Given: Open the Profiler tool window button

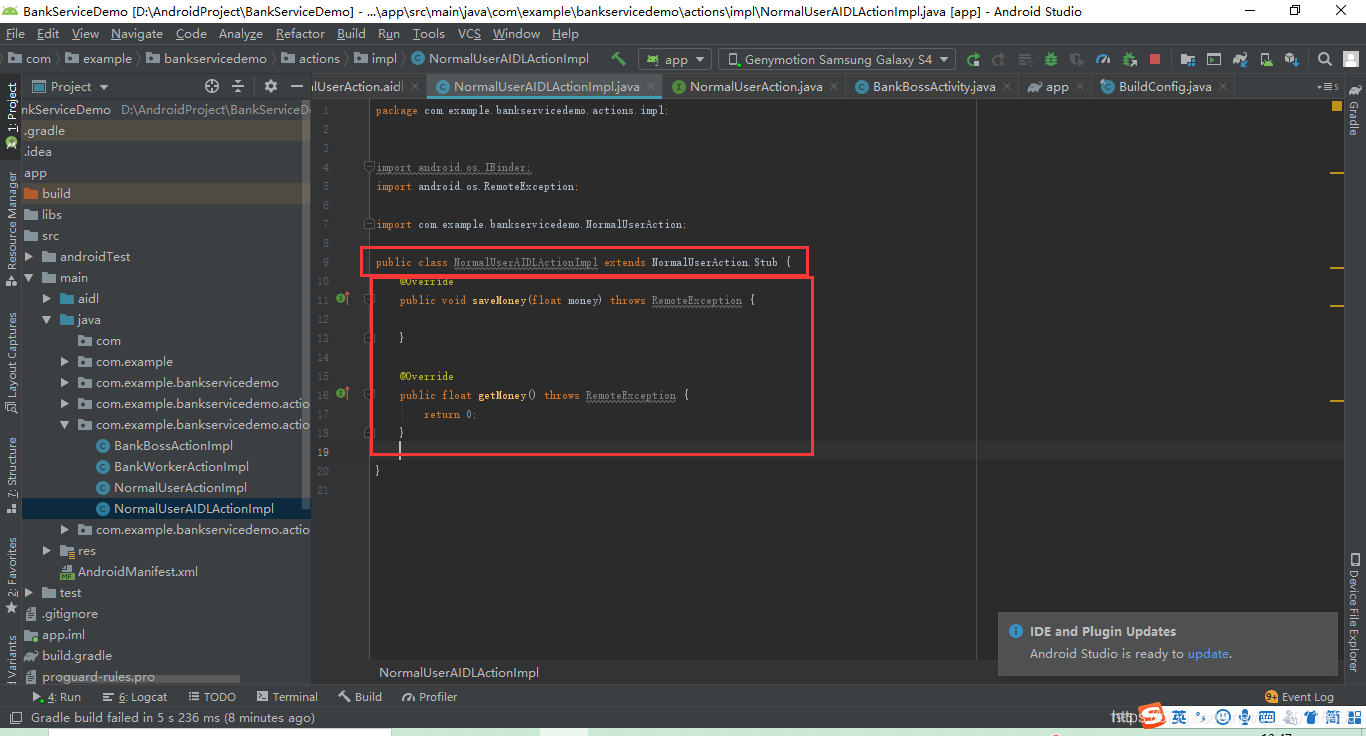Looking at the screenshot, I should pyautogui.click(x=430, y=697).
